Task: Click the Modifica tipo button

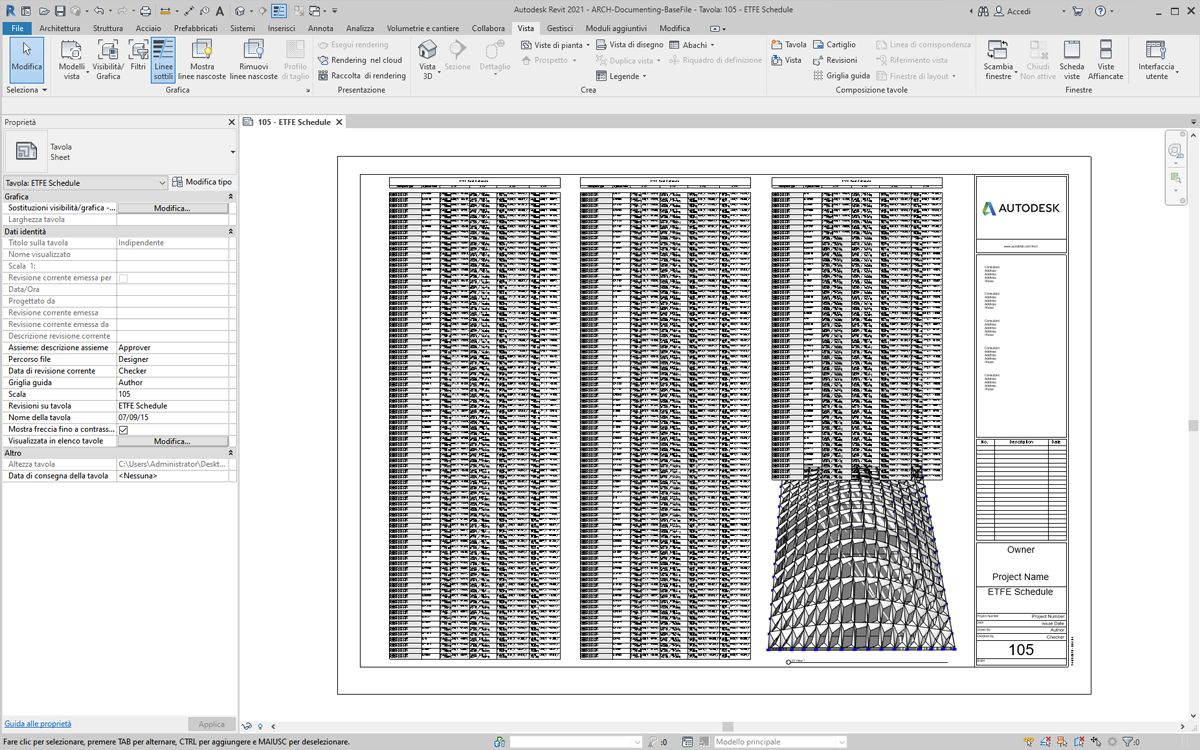Action: (x=202, y=182)
